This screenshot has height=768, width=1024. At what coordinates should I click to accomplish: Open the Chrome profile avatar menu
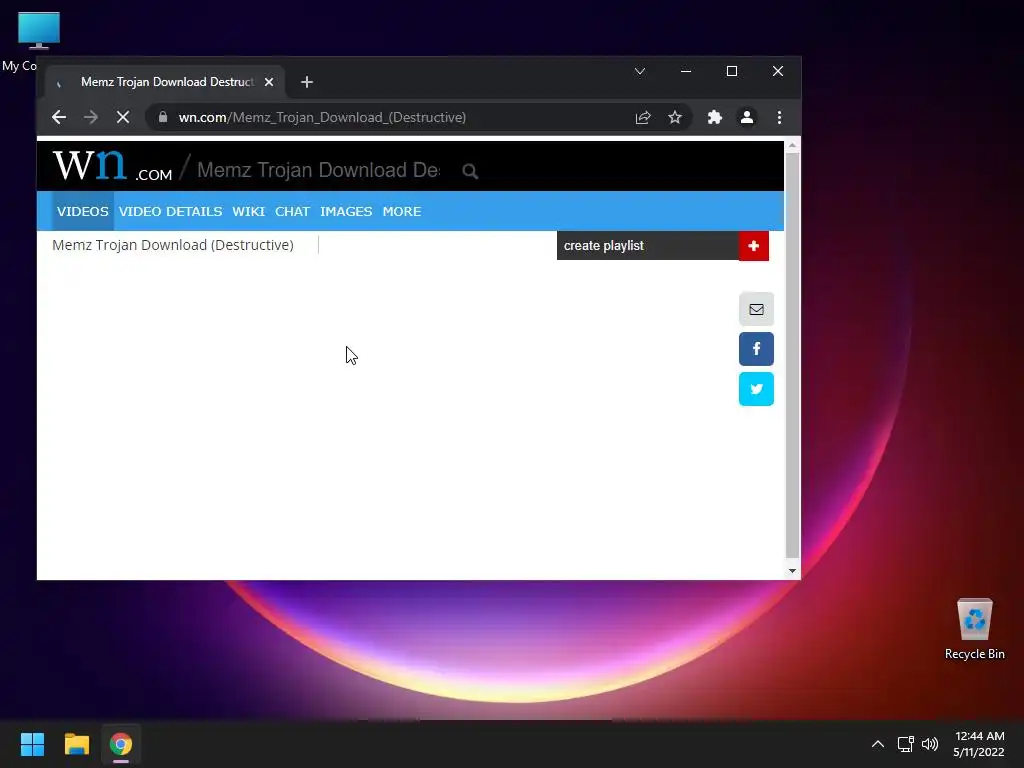point(746,118)
